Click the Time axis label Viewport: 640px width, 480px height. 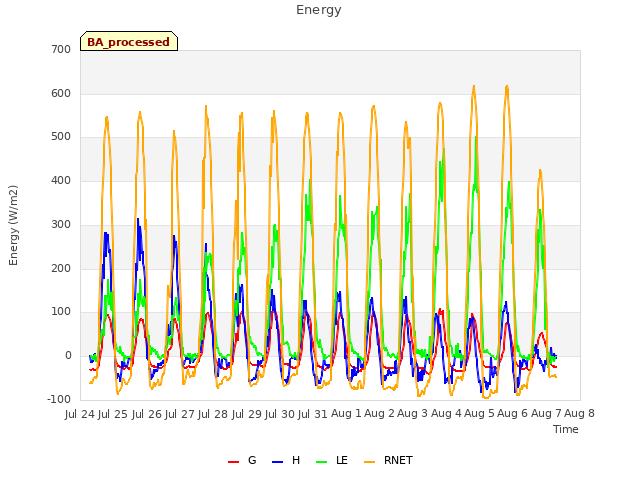pyautogui.click(x=566, y=429)
